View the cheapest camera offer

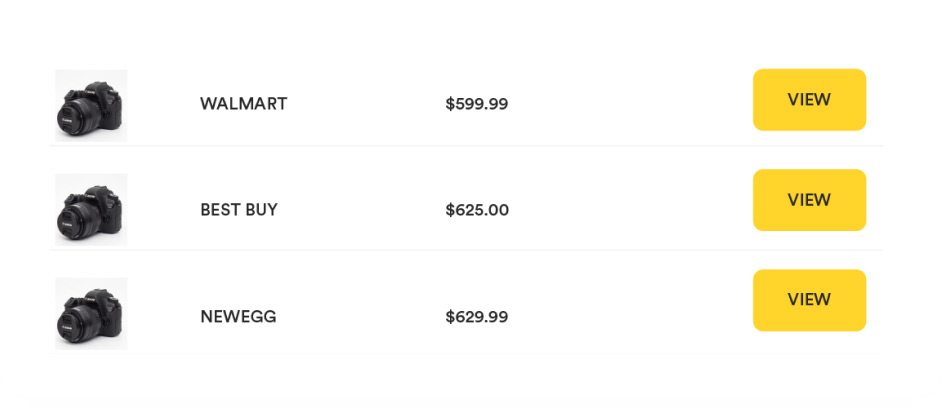809,100
